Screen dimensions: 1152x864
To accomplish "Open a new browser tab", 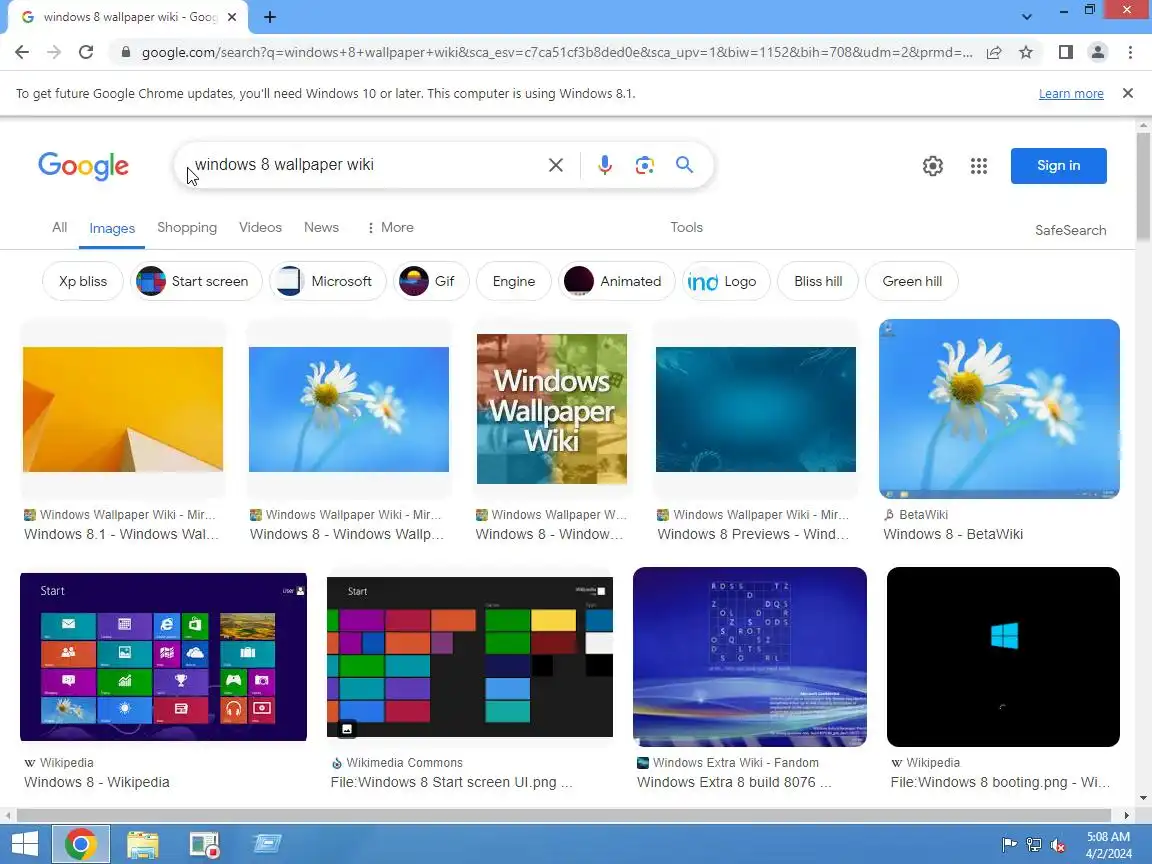I will [270, 17].
